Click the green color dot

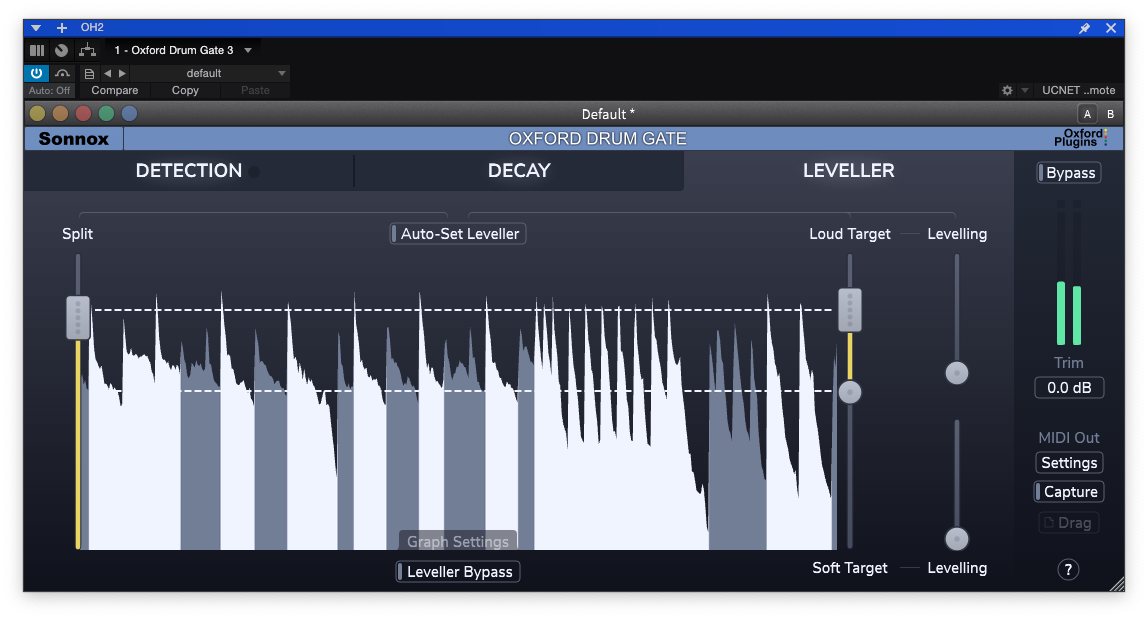pos(106,114)
